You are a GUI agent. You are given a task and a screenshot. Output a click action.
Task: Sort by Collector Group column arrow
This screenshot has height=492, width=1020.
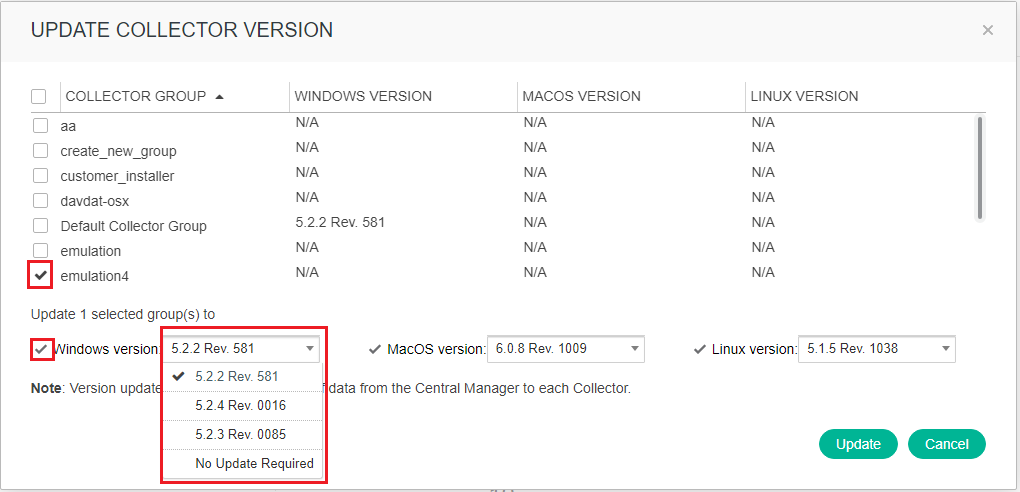point(219,97)
